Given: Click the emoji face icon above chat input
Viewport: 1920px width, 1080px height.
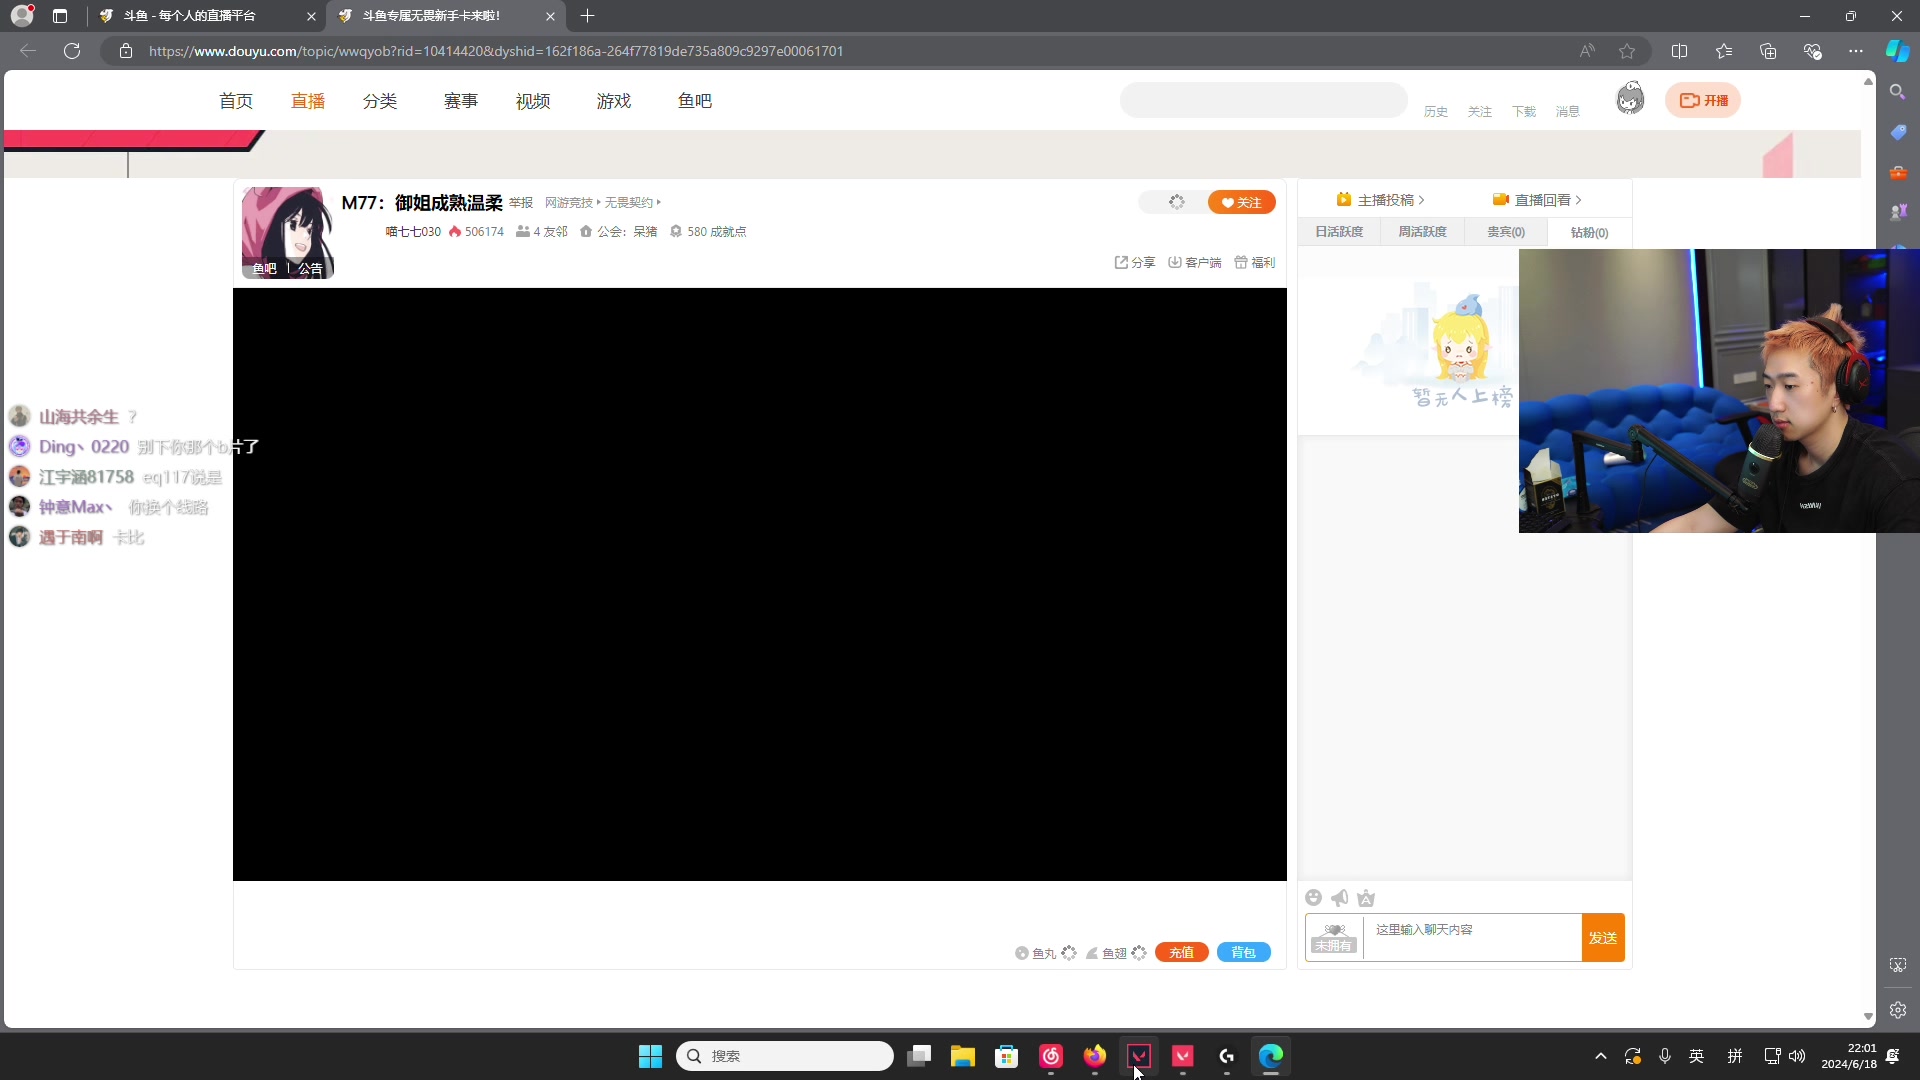Looking at the screenshot, I should tap(1314, 898).
